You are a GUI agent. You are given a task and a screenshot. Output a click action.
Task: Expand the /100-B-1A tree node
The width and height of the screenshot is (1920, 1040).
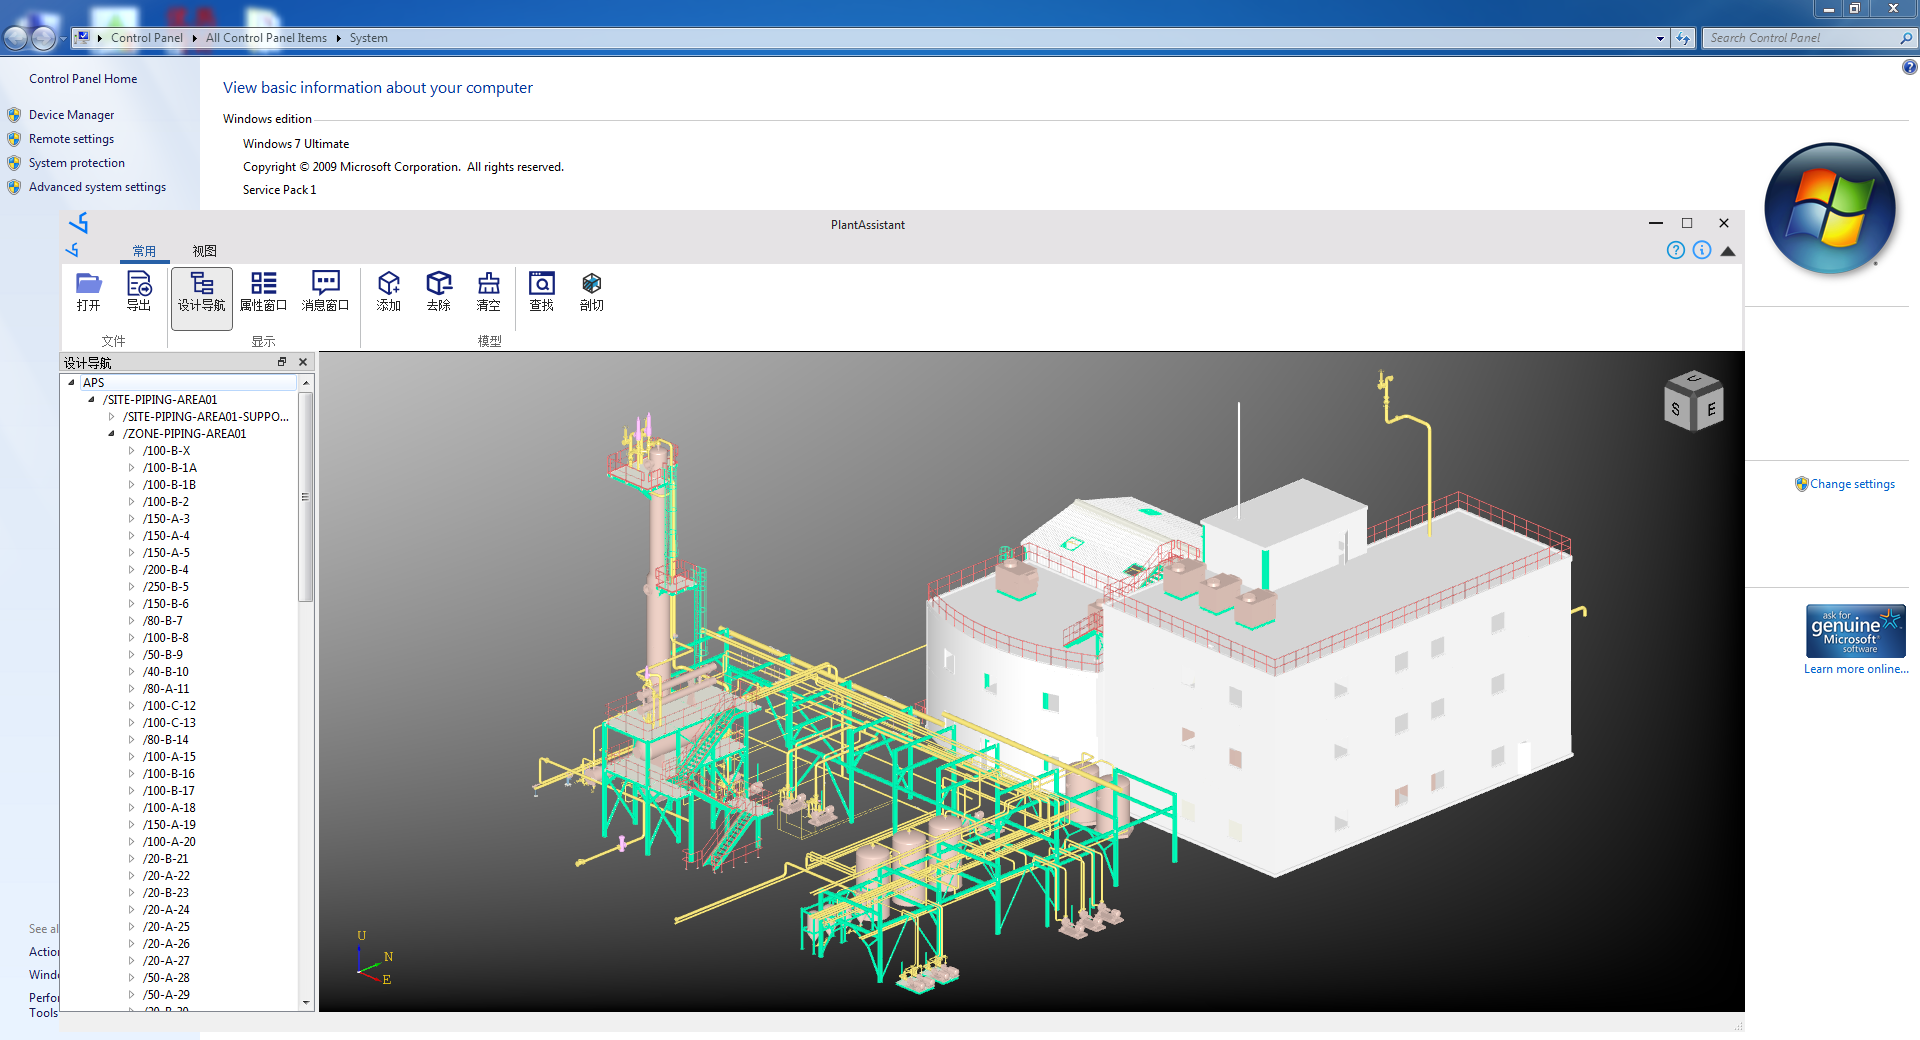coord(131,468)
